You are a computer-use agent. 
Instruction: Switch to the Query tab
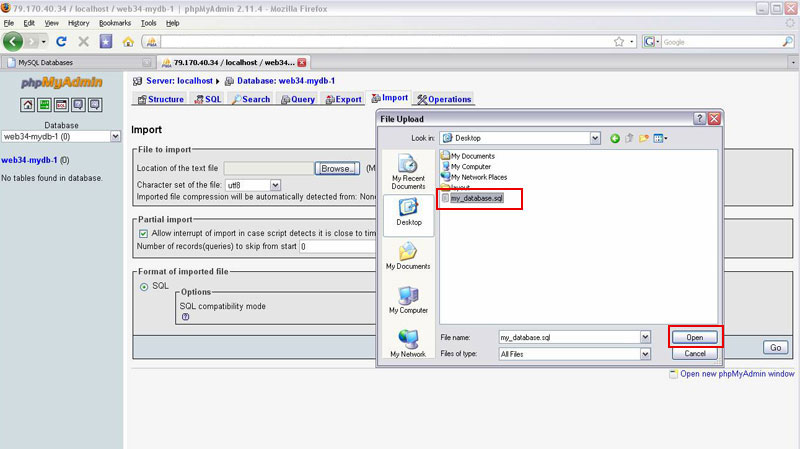point(298,99)
